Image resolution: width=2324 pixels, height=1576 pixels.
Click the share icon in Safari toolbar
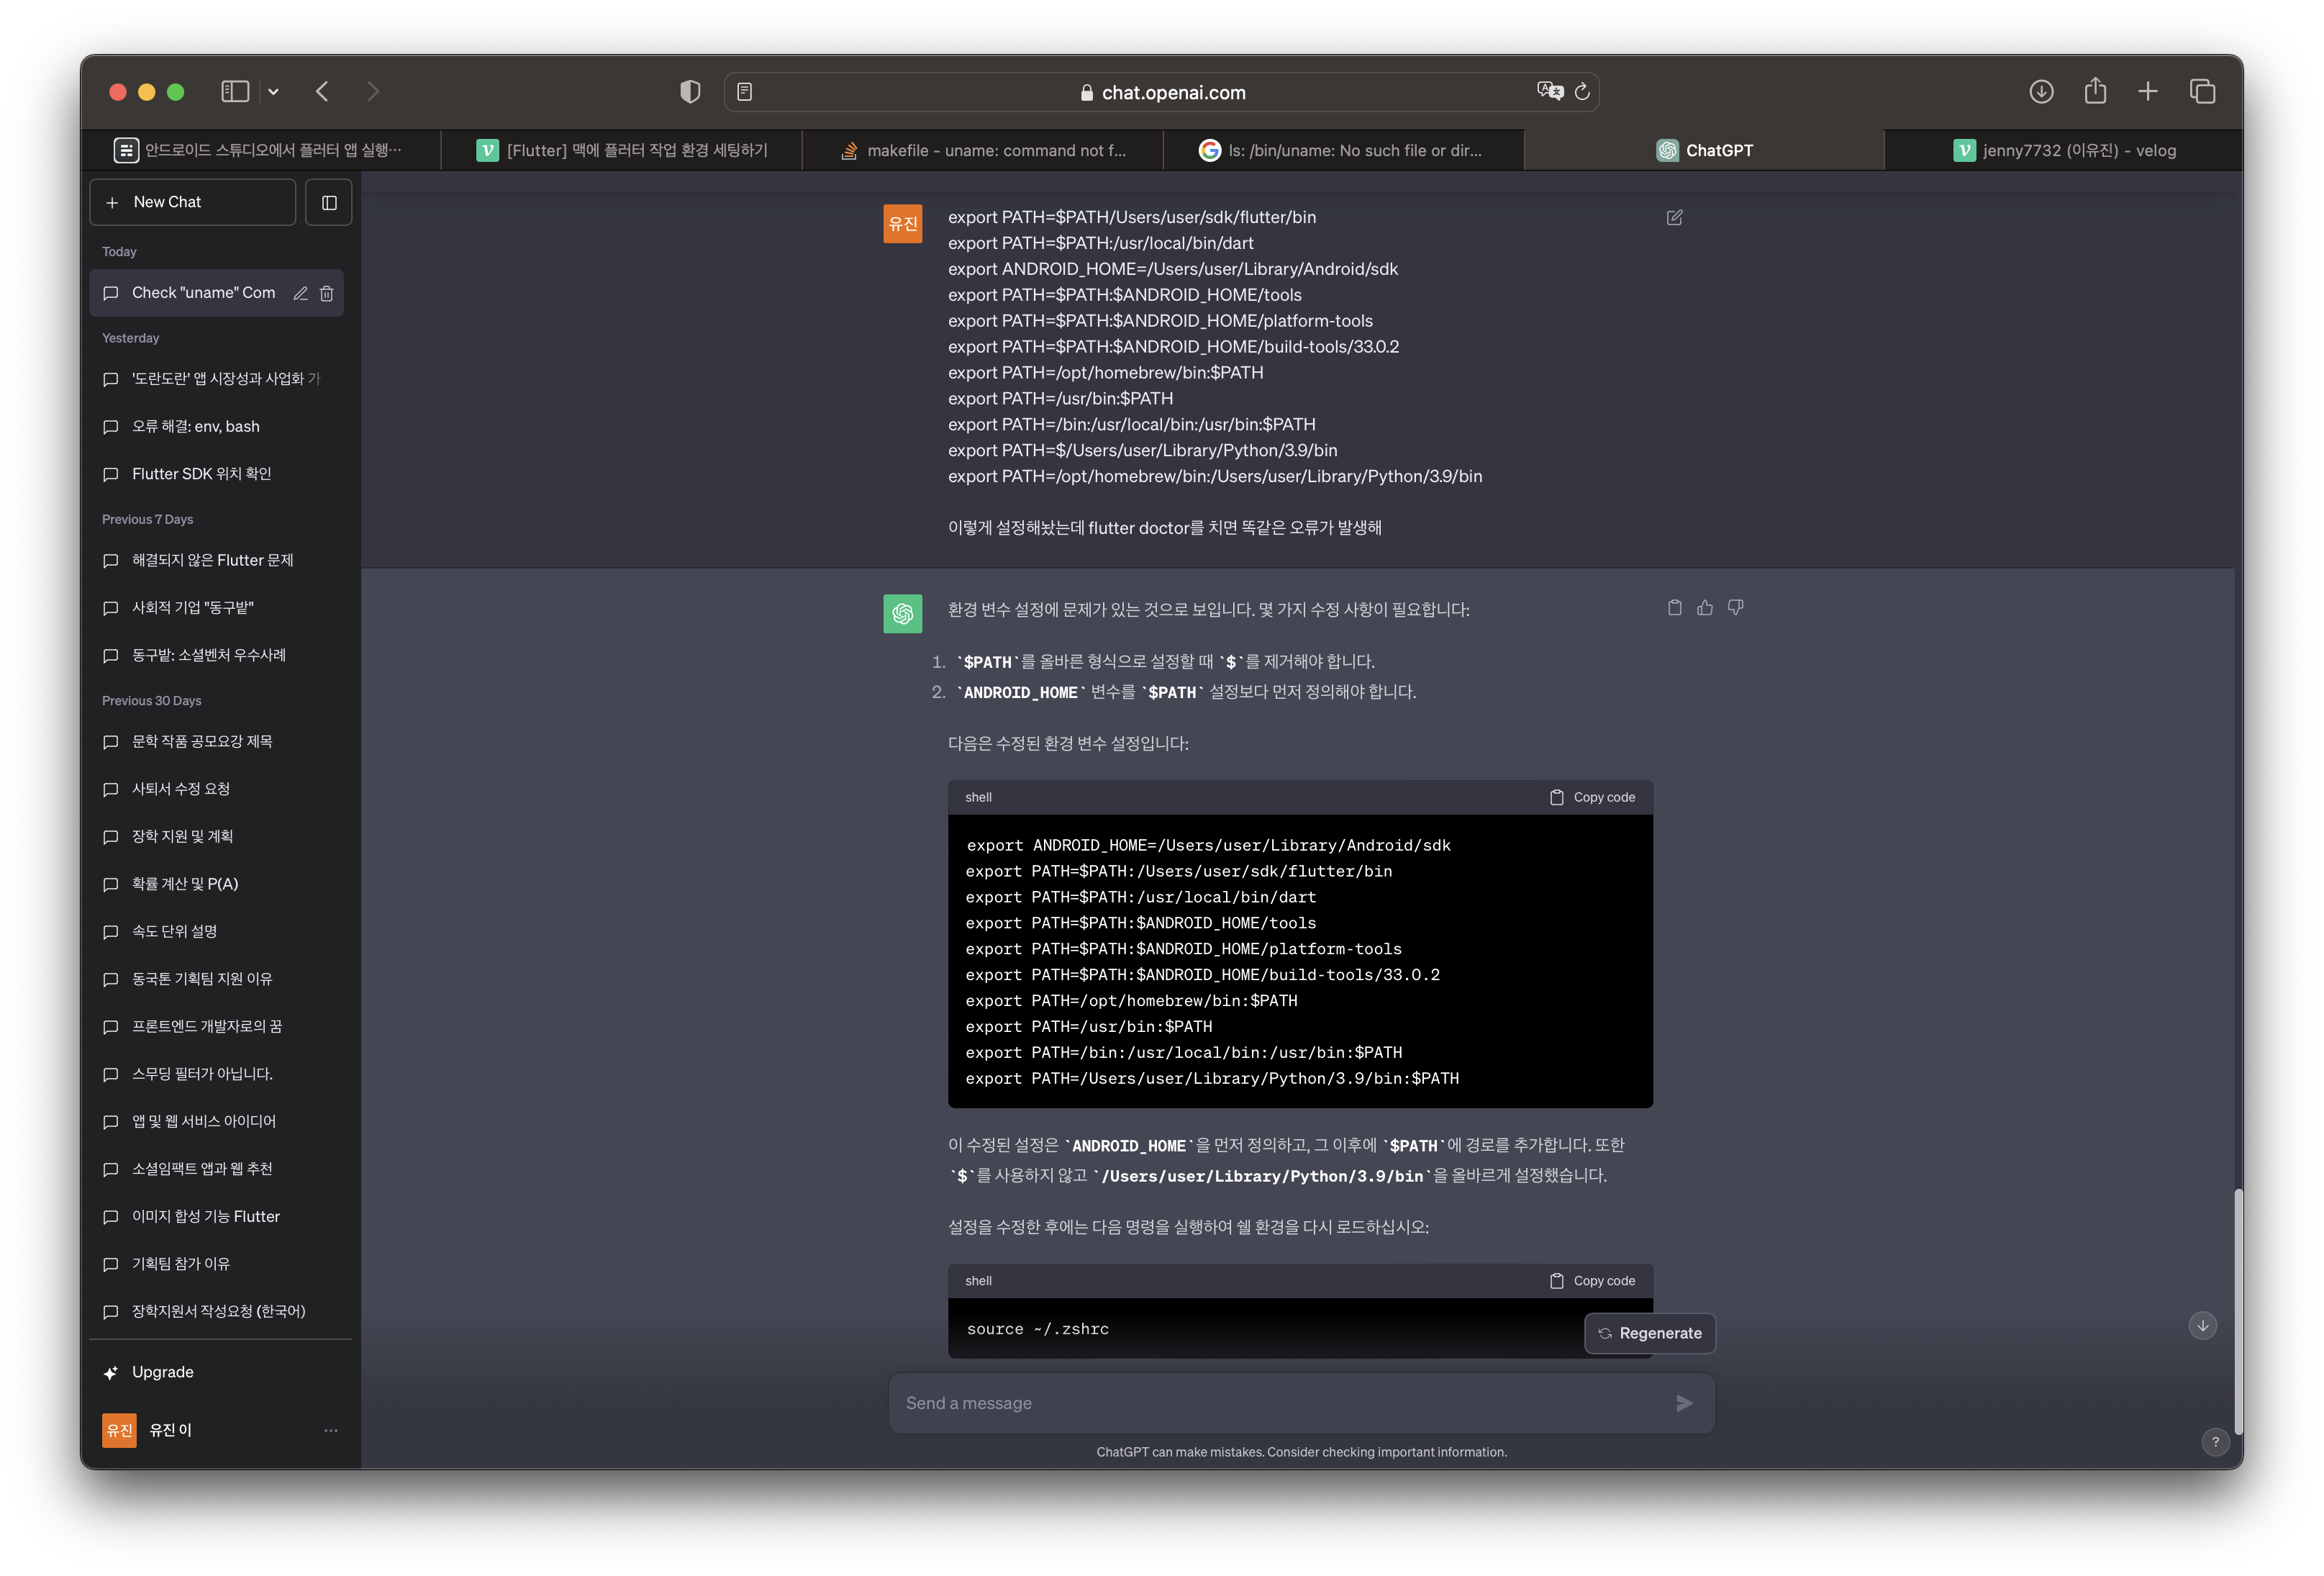2095,91
